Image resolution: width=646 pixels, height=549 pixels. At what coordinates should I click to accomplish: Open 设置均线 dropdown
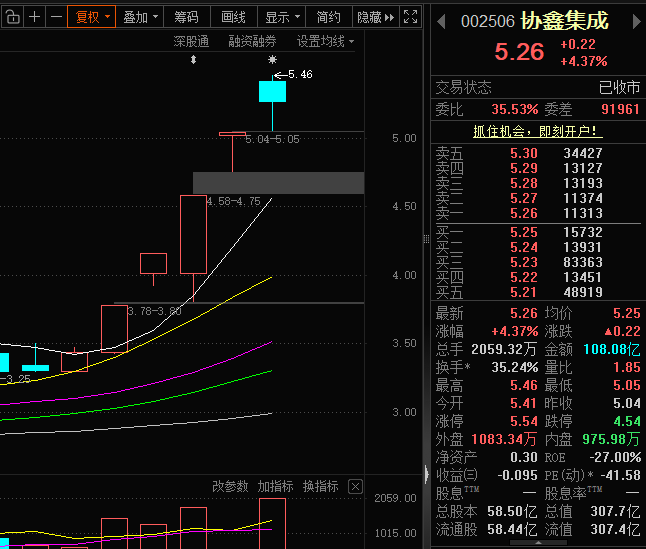click(325, 41)
